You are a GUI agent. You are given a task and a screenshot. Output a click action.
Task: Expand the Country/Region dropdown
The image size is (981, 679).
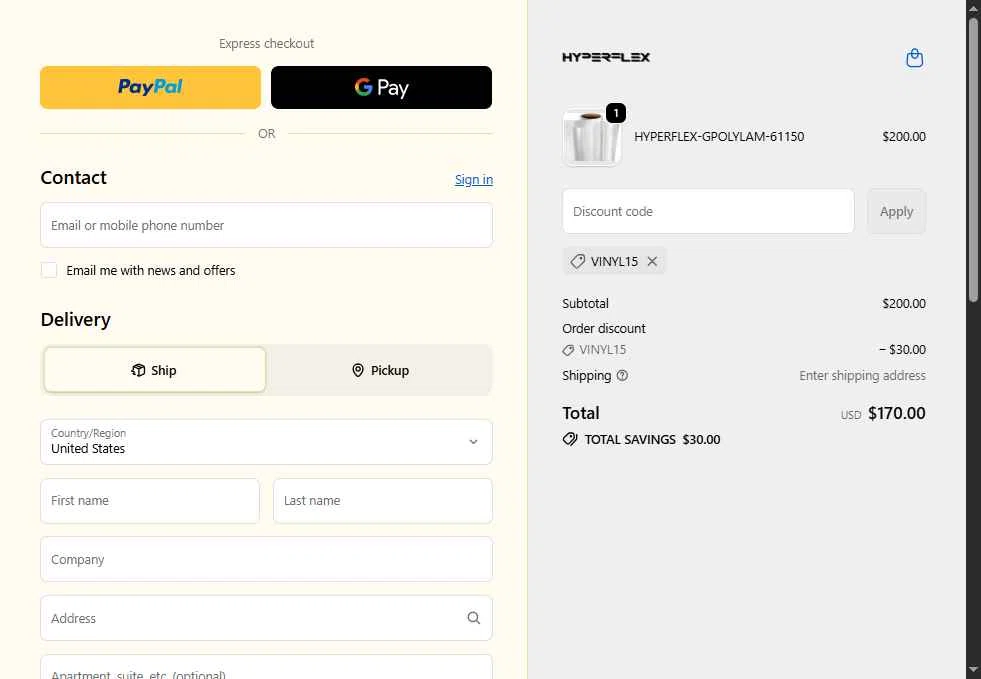(267, 442)
